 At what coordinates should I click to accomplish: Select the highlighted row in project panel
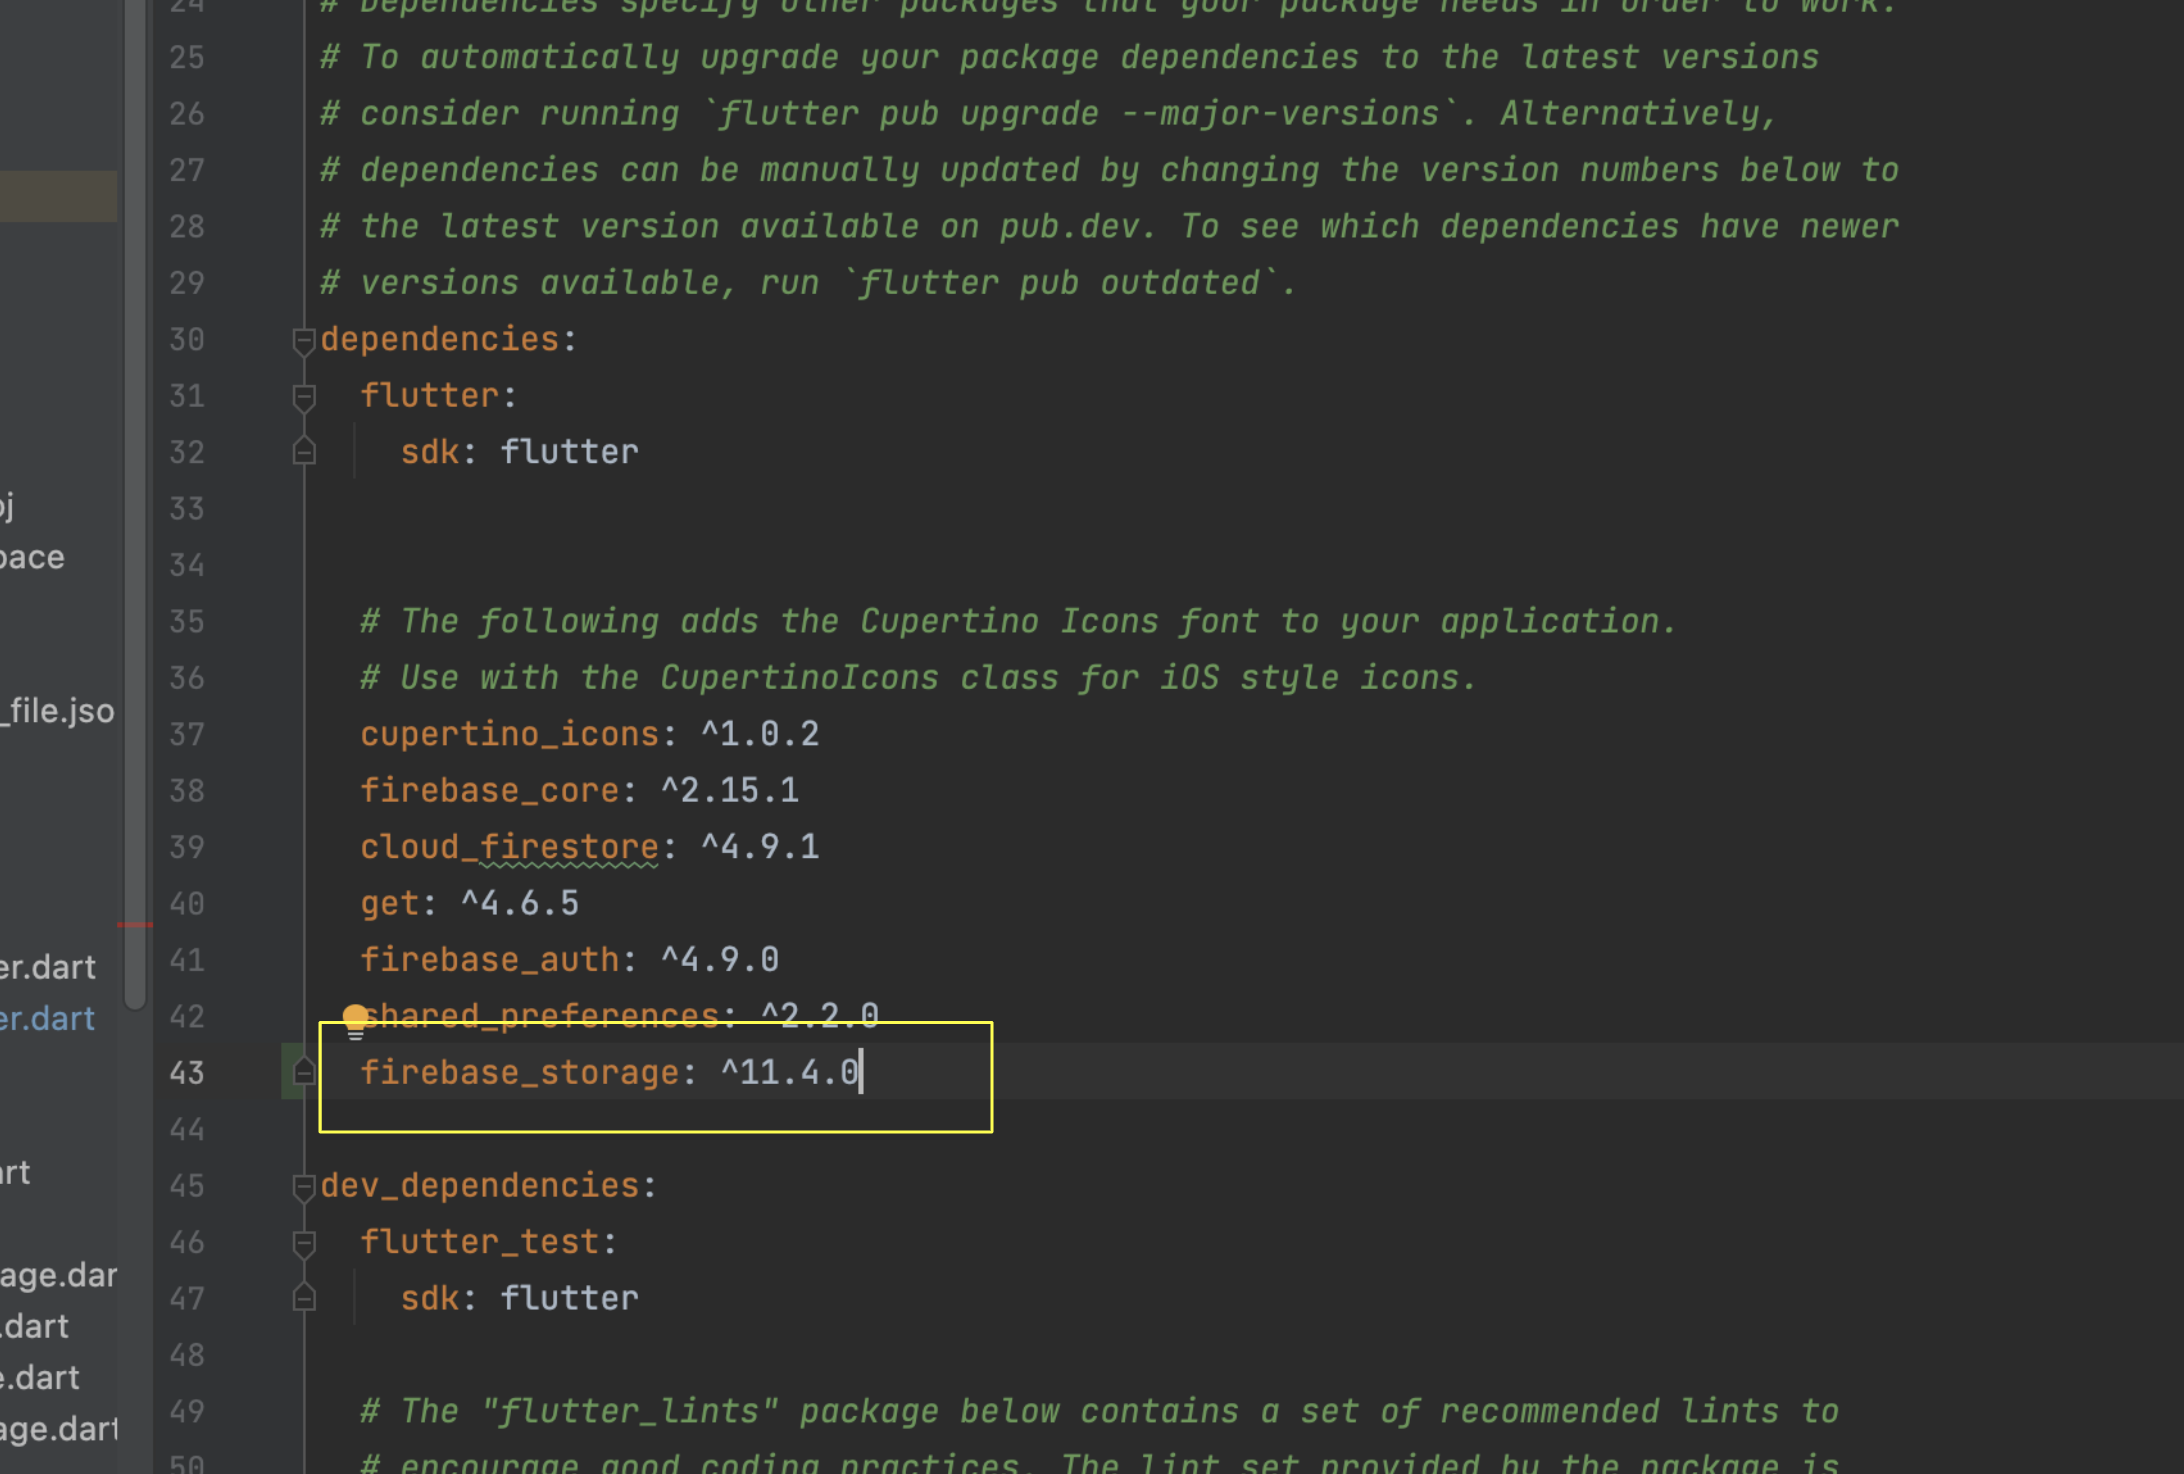tap(58, 196)
